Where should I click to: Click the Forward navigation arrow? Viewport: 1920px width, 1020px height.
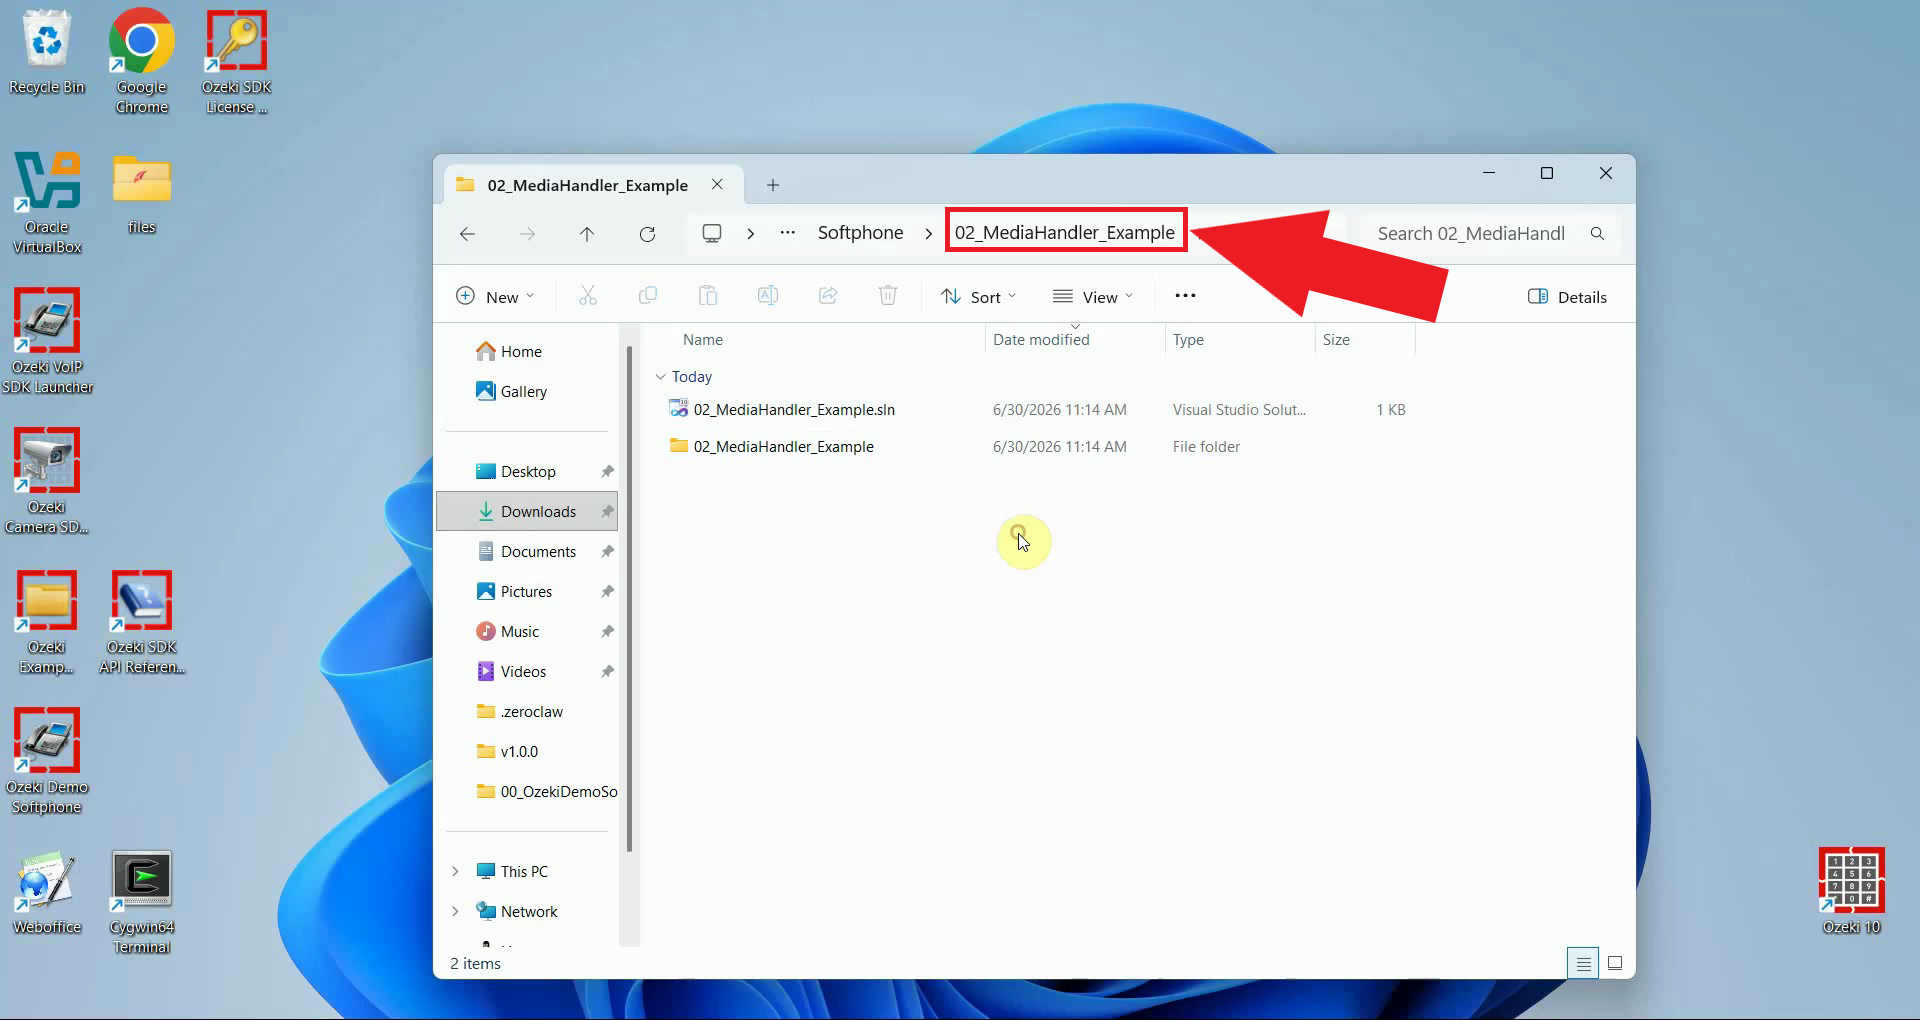pos(527,233)
